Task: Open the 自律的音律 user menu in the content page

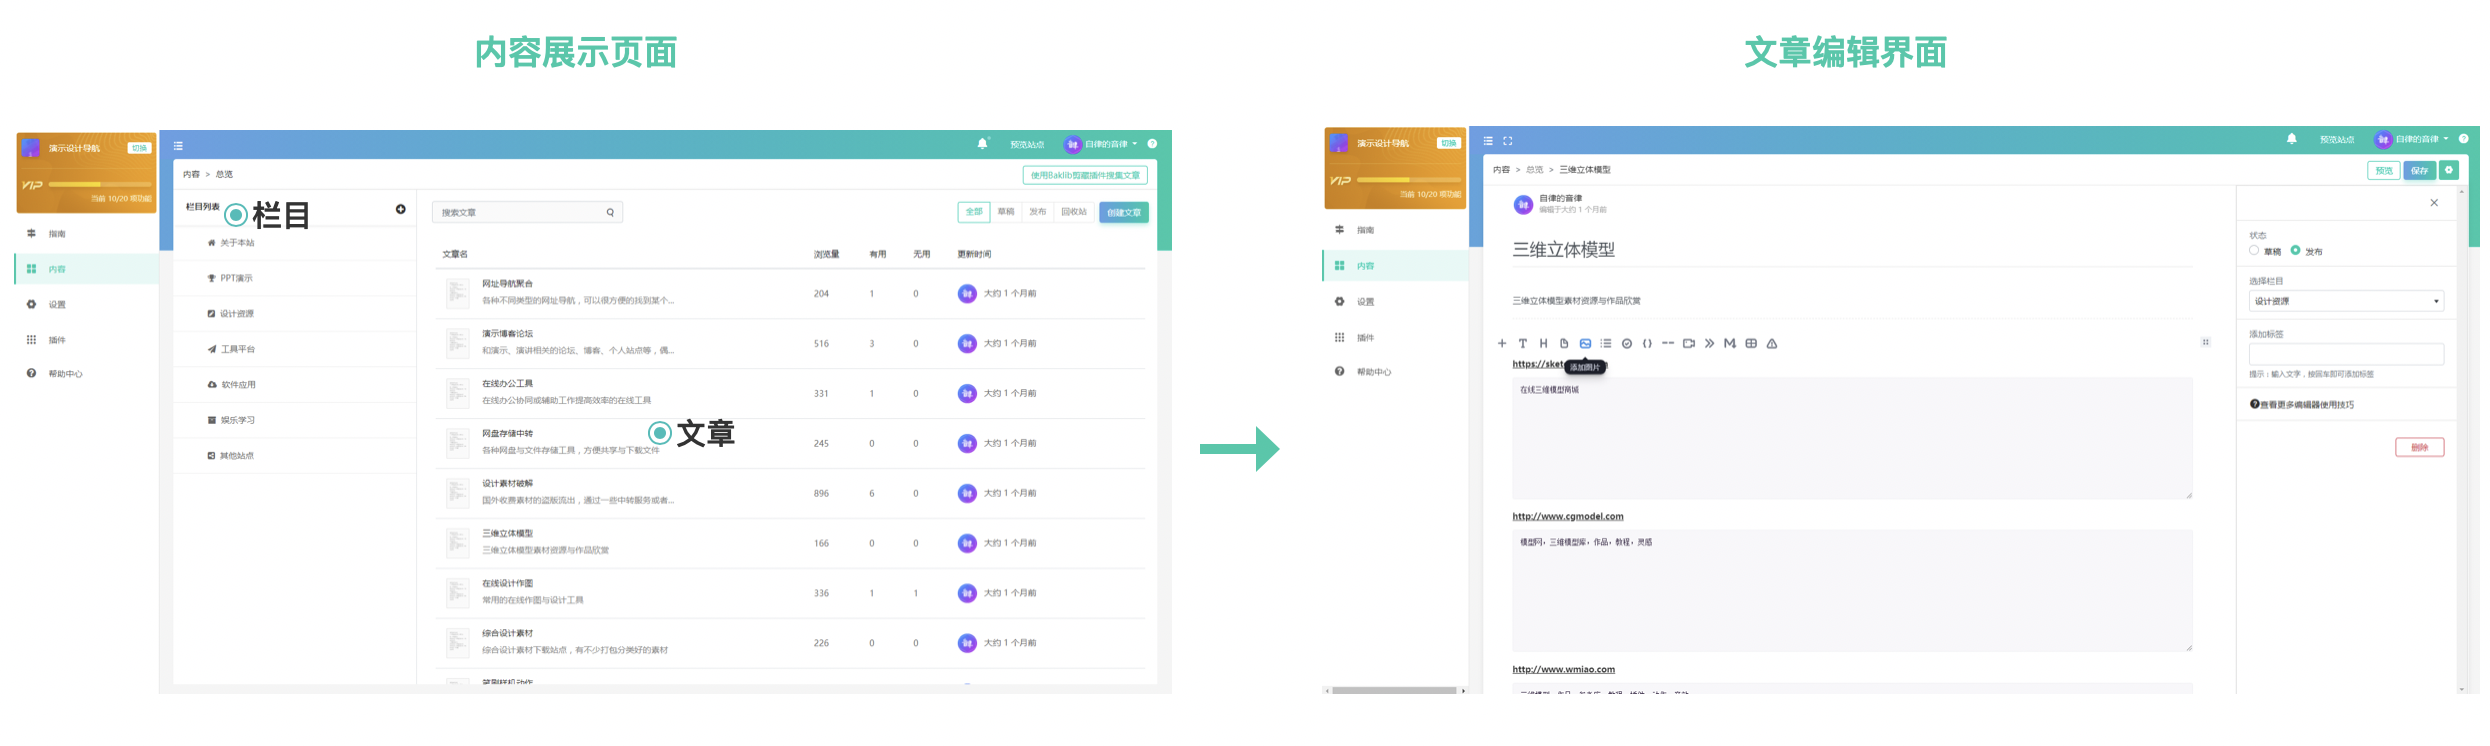Action: coord(1101,144)
